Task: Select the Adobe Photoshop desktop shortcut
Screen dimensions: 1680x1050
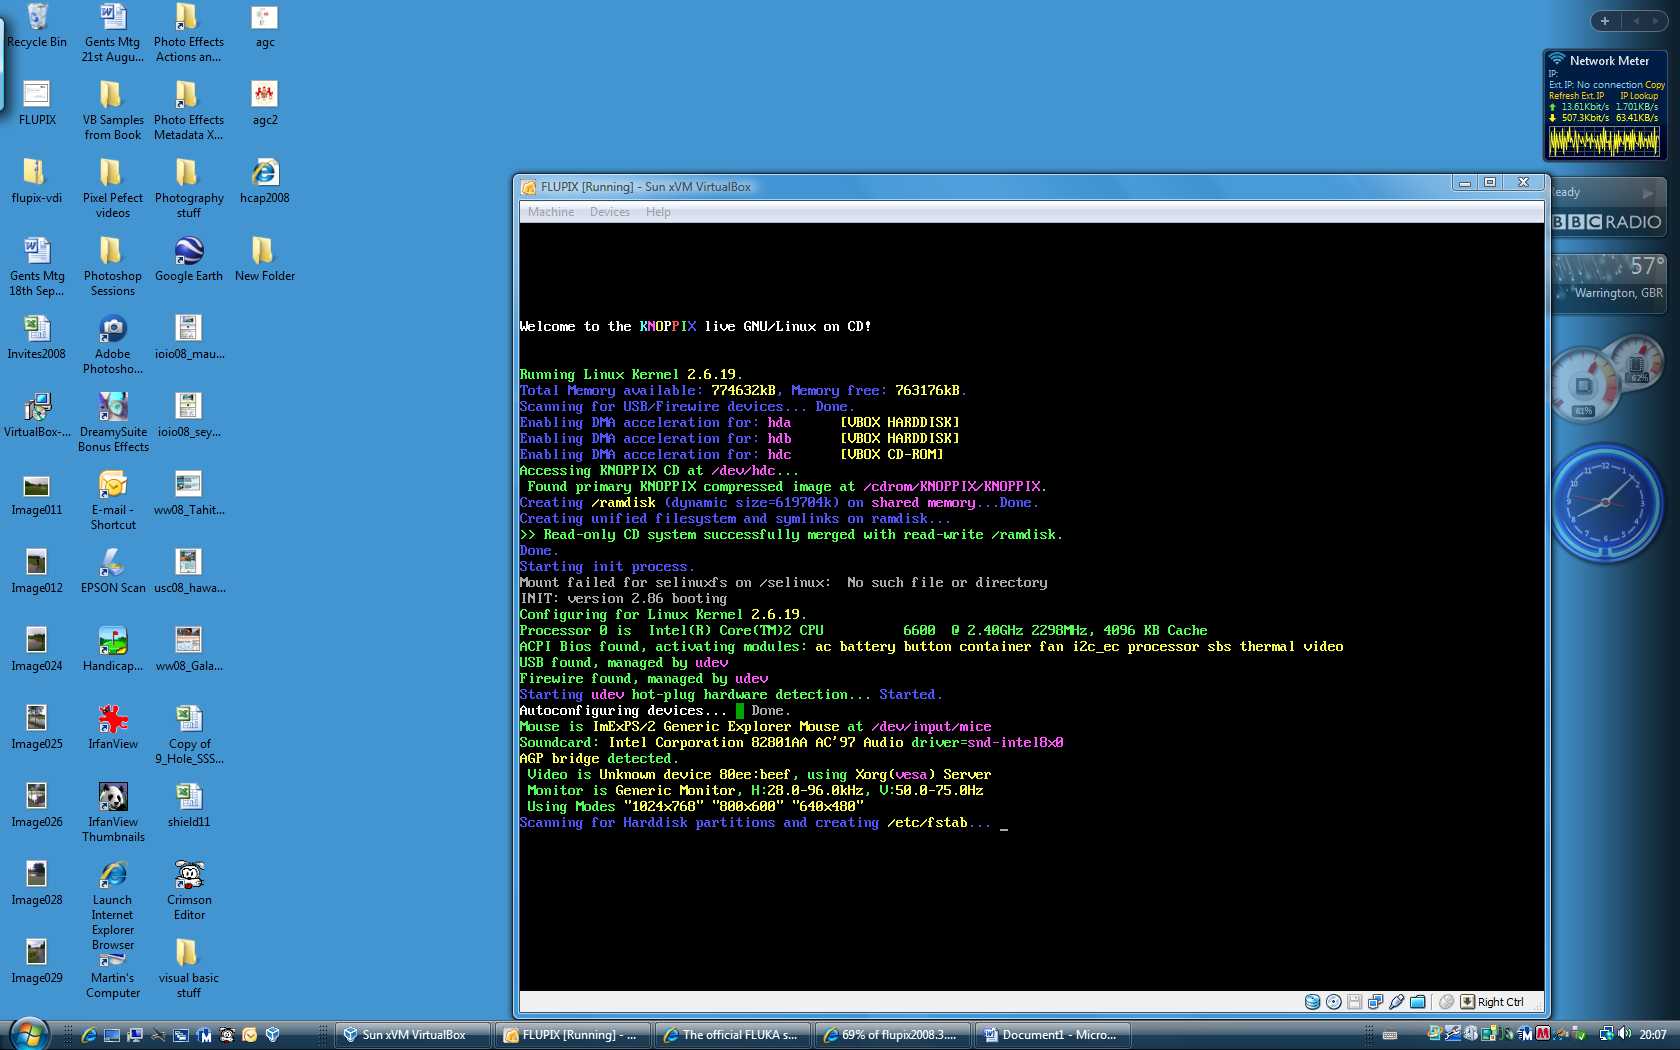Action: 113,345
